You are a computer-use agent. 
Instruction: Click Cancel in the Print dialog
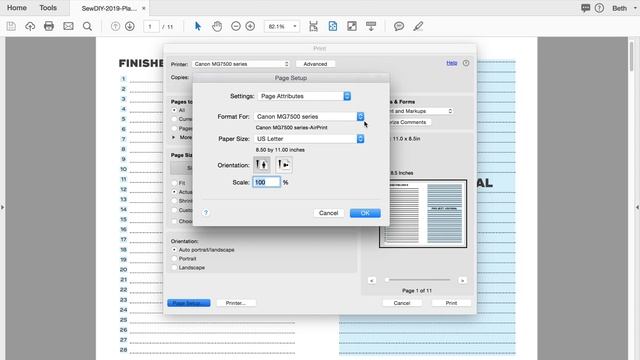coord(402,303)
